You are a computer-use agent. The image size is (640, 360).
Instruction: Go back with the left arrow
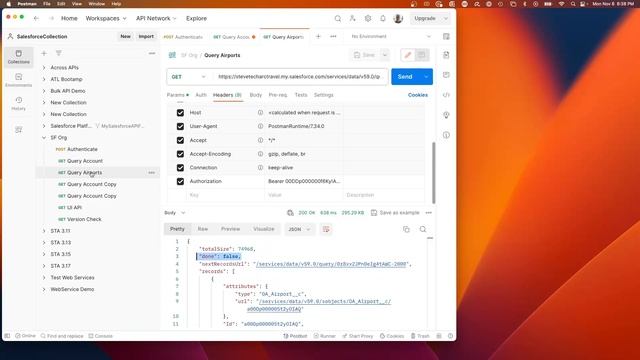(x=36, y=18)
